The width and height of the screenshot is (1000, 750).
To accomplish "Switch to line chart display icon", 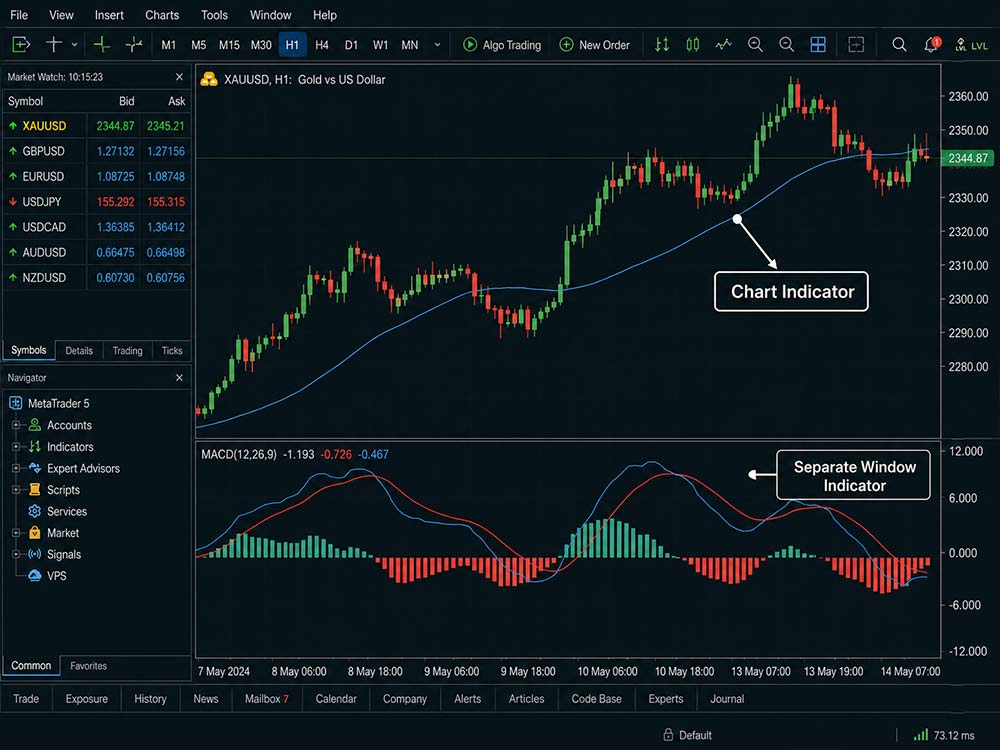I will point(723,45).
